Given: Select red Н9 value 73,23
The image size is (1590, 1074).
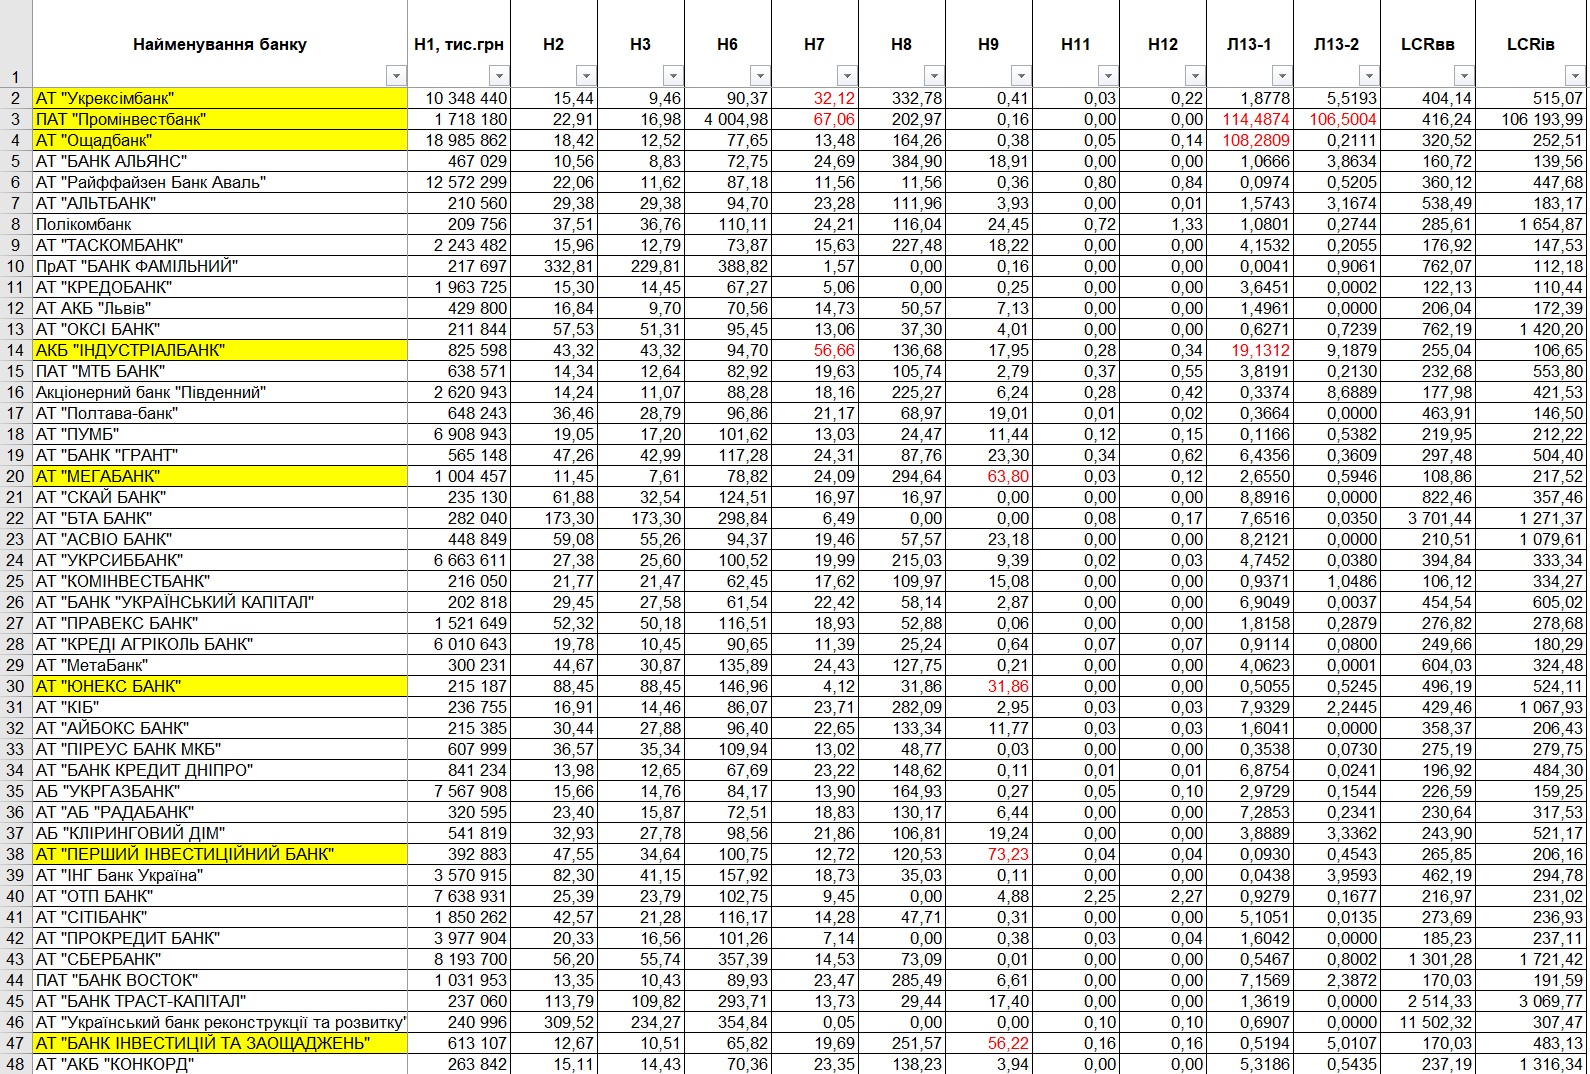Looking at the screenshot, I should (x=989, y=854).
